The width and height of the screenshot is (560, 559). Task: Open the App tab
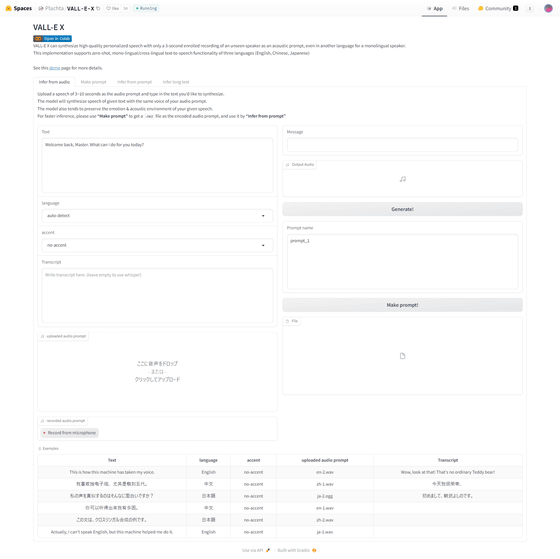435,9
